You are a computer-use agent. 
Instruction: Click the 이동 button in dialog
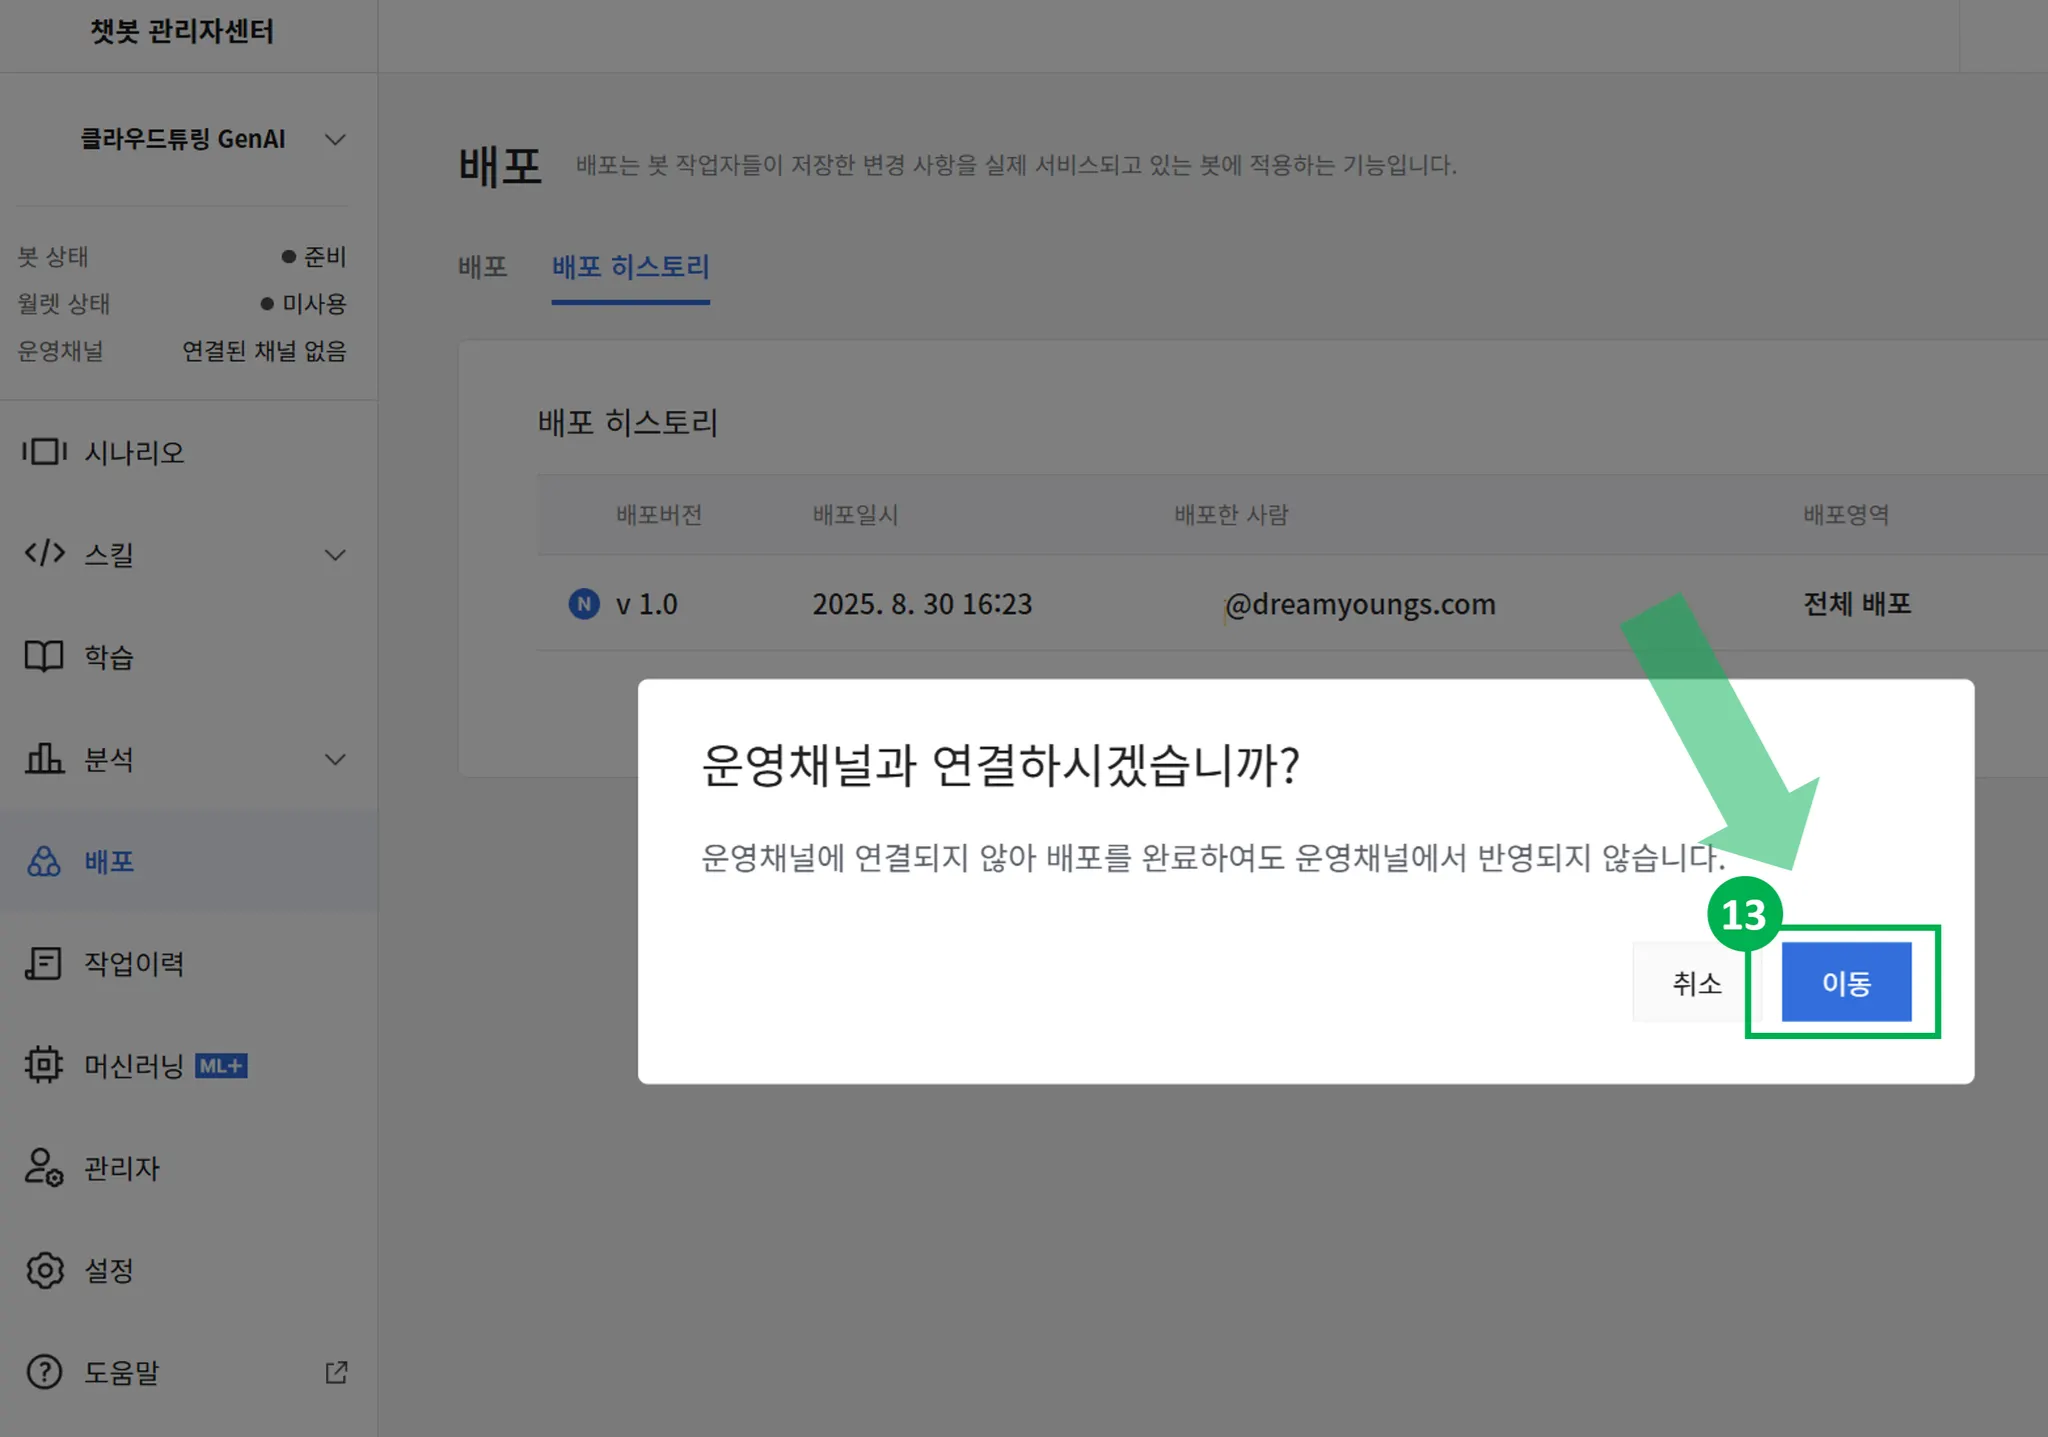[1846, 982]
